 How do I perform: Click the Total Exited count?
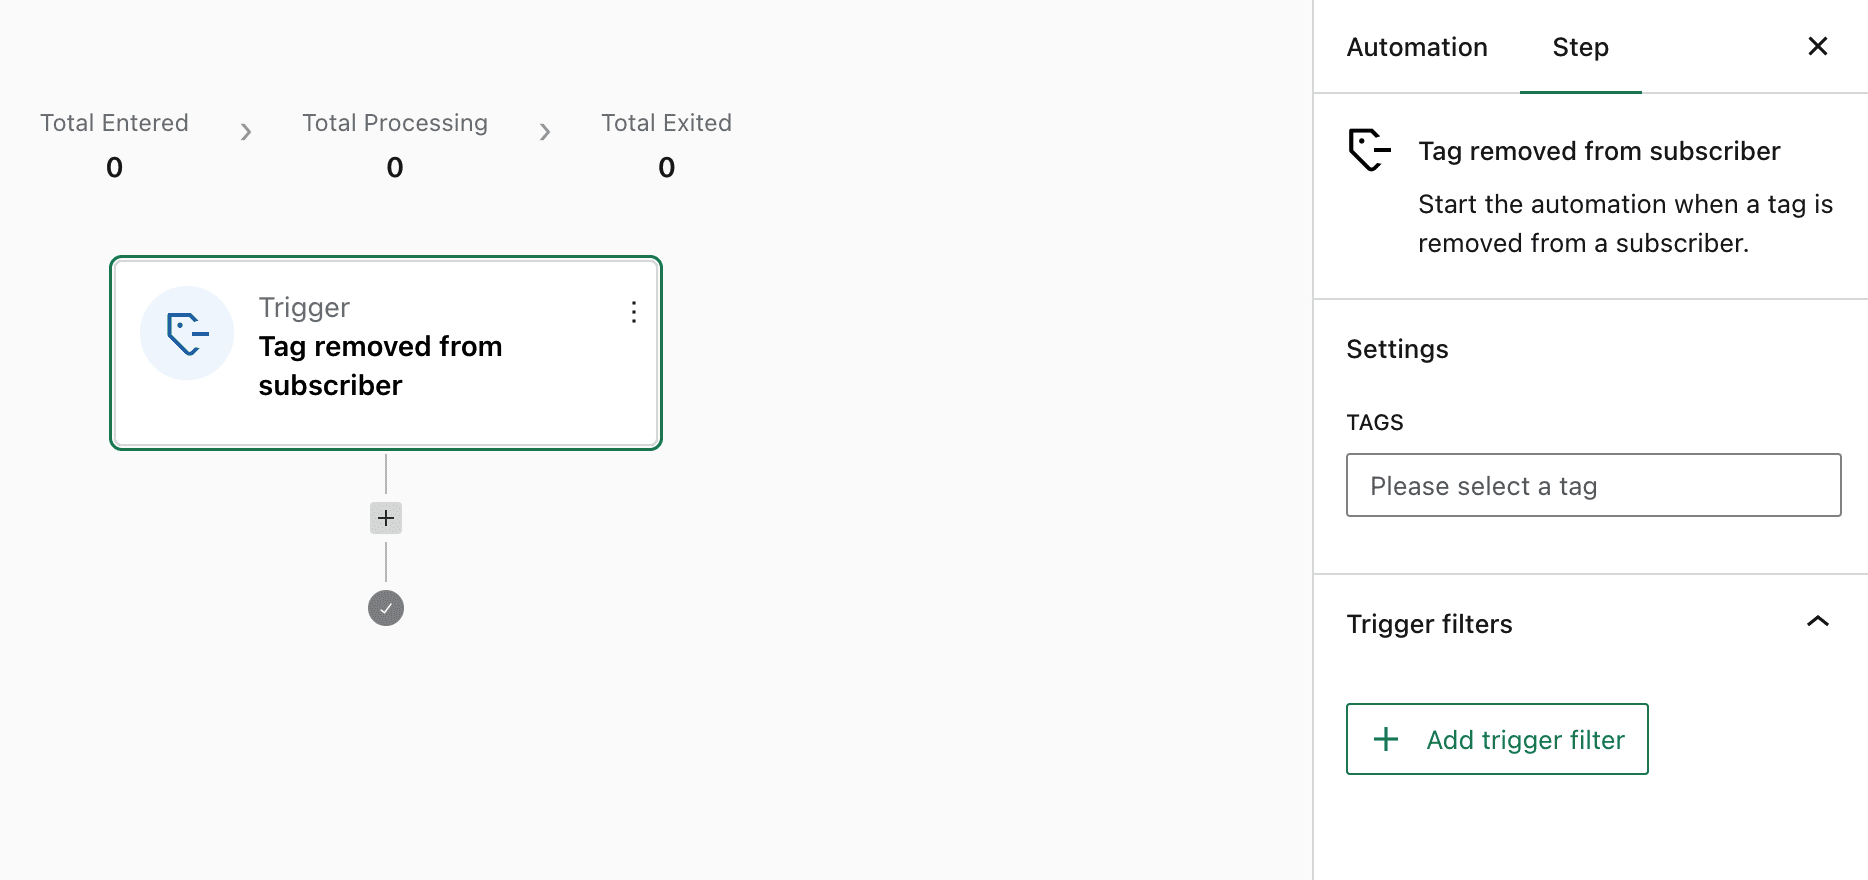click(x=667, y=167)
